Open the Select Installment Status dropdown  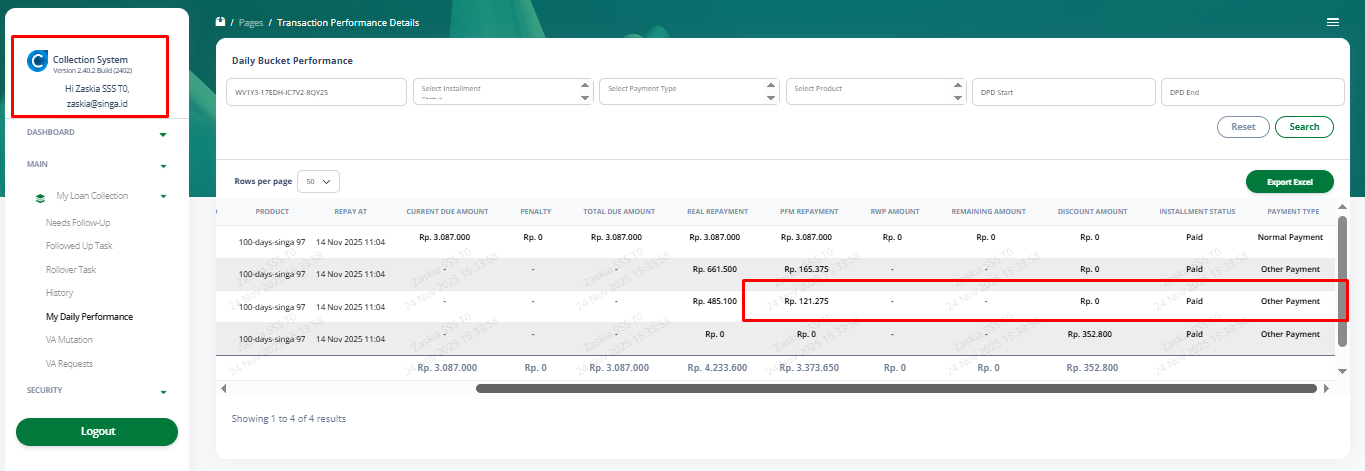point(502,91)
